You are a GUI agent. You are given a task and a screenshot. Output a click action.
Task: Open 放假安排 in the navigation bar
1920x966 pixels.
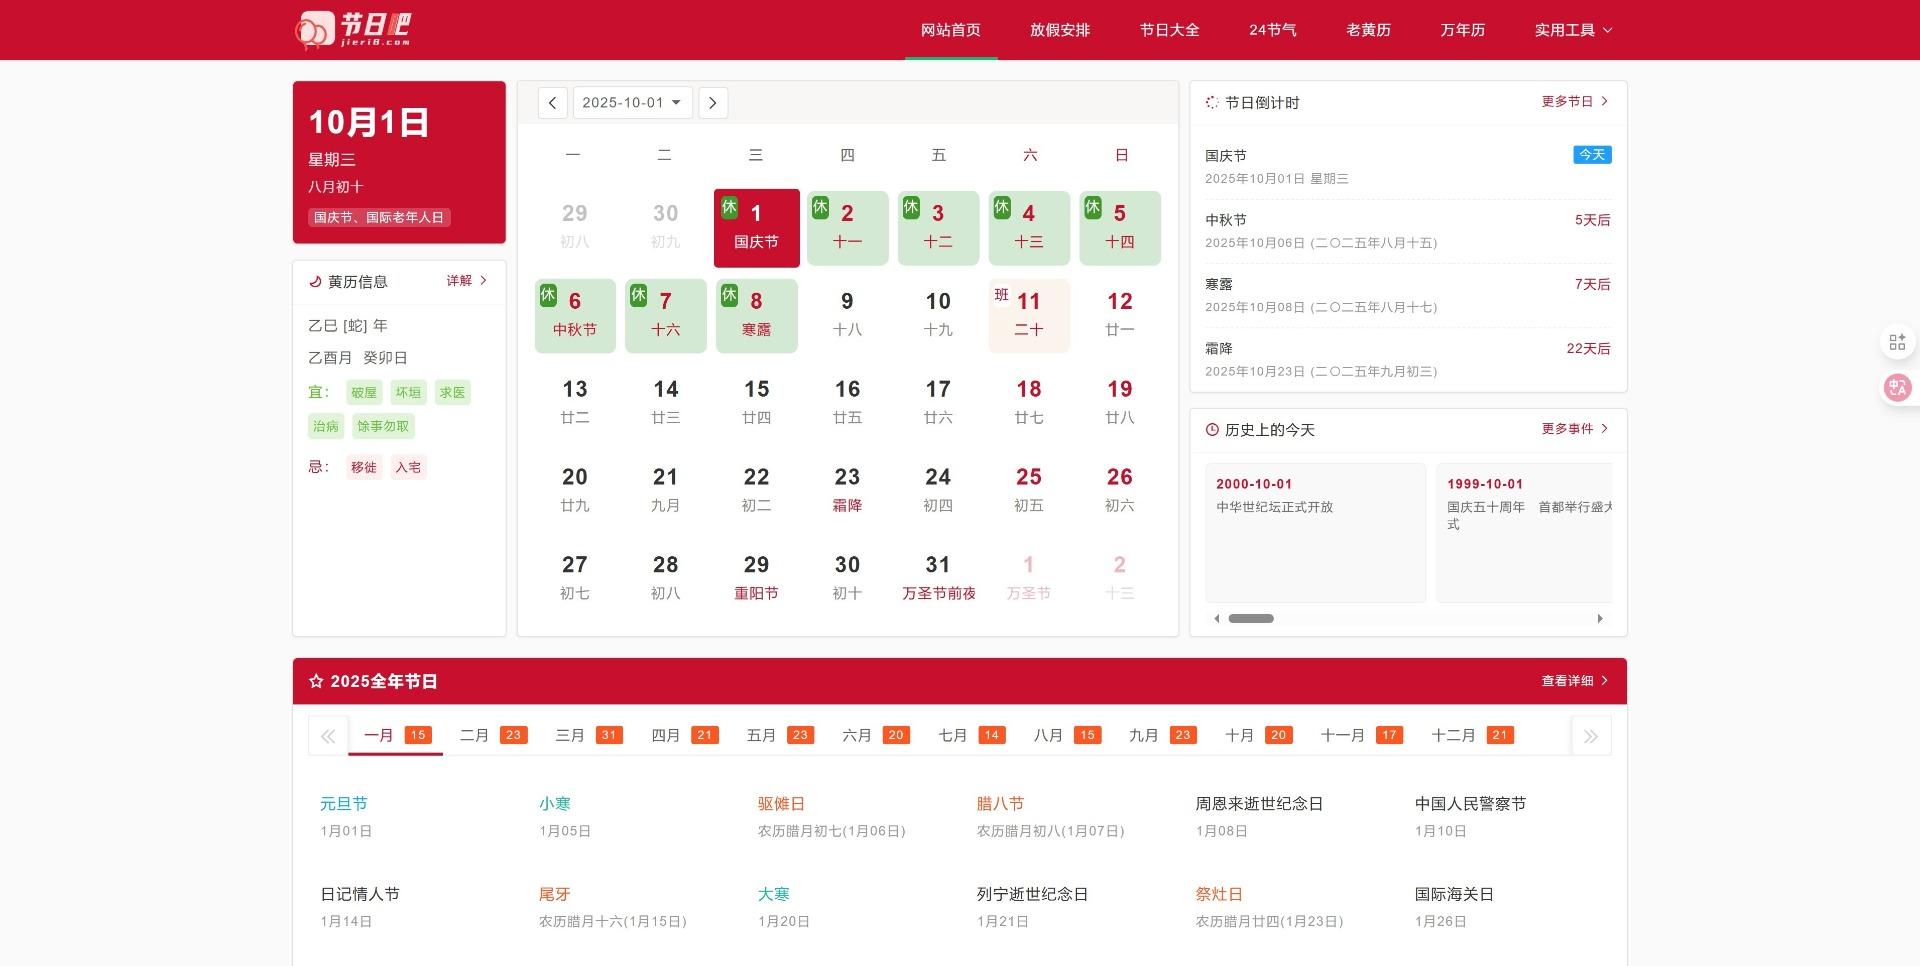pyautogui.click(x=1060, y=30)
